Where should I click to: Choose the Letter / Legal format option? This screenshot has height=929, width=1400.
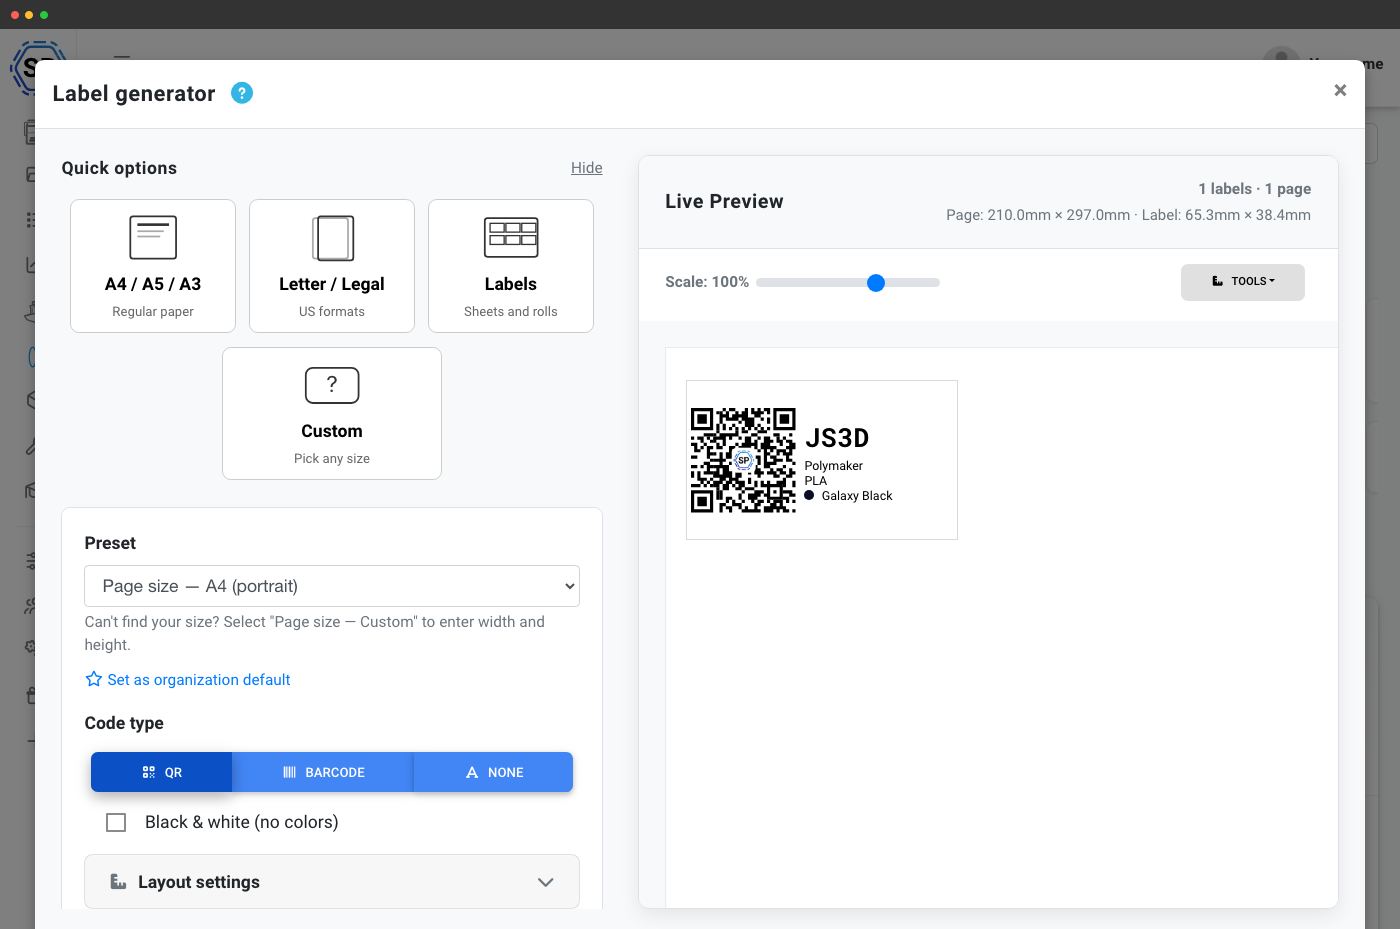pyautogui.click(x=332, y=266)
